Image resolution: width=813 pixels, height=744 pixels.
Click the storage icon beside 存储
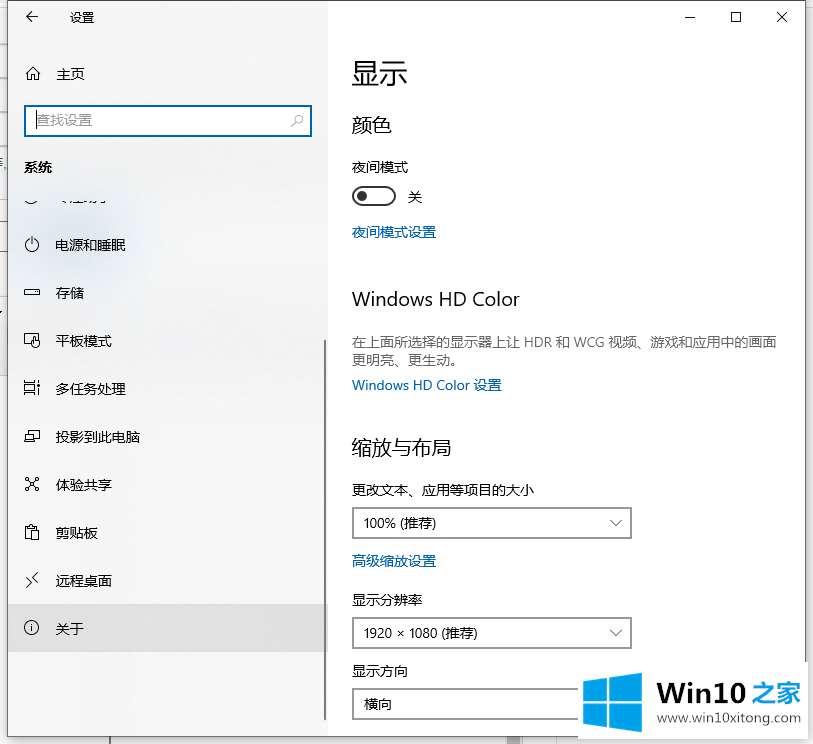[x=32, y=292]
